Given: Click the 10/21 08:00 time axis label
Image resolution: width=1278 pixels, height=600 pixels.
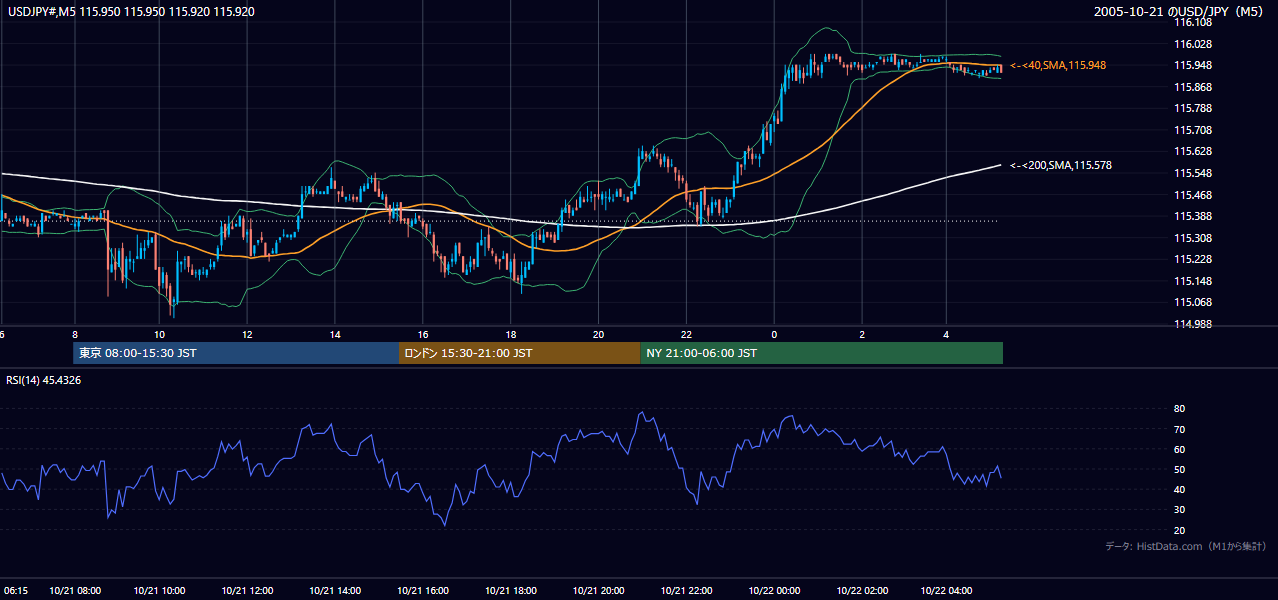Looking at the screenshot, I should [x=73, y=591].
